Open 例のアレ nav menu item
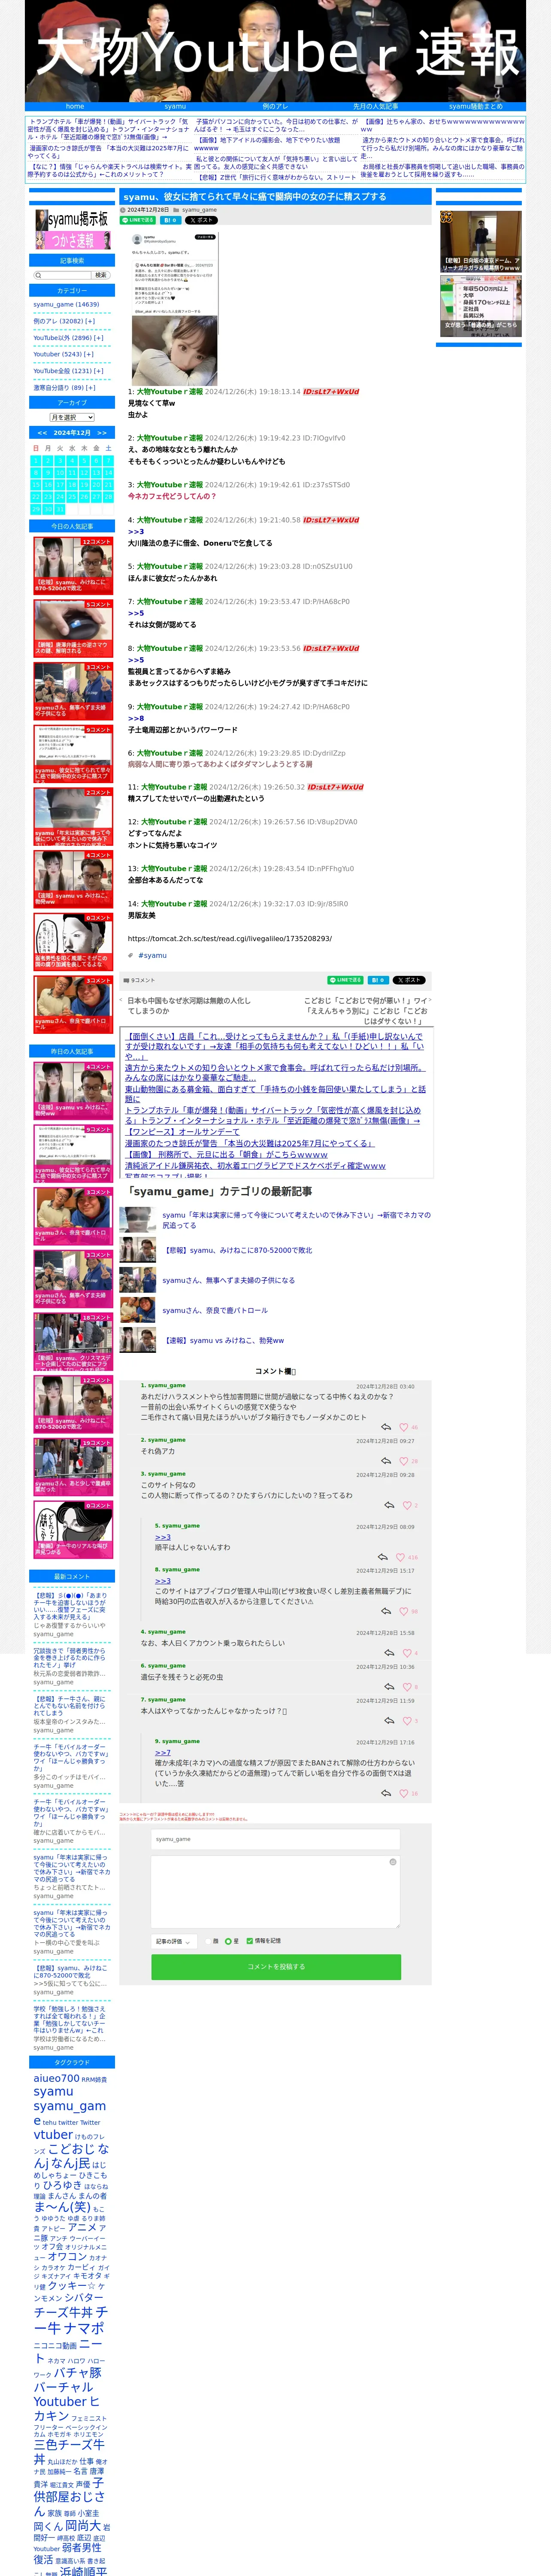 275,106
